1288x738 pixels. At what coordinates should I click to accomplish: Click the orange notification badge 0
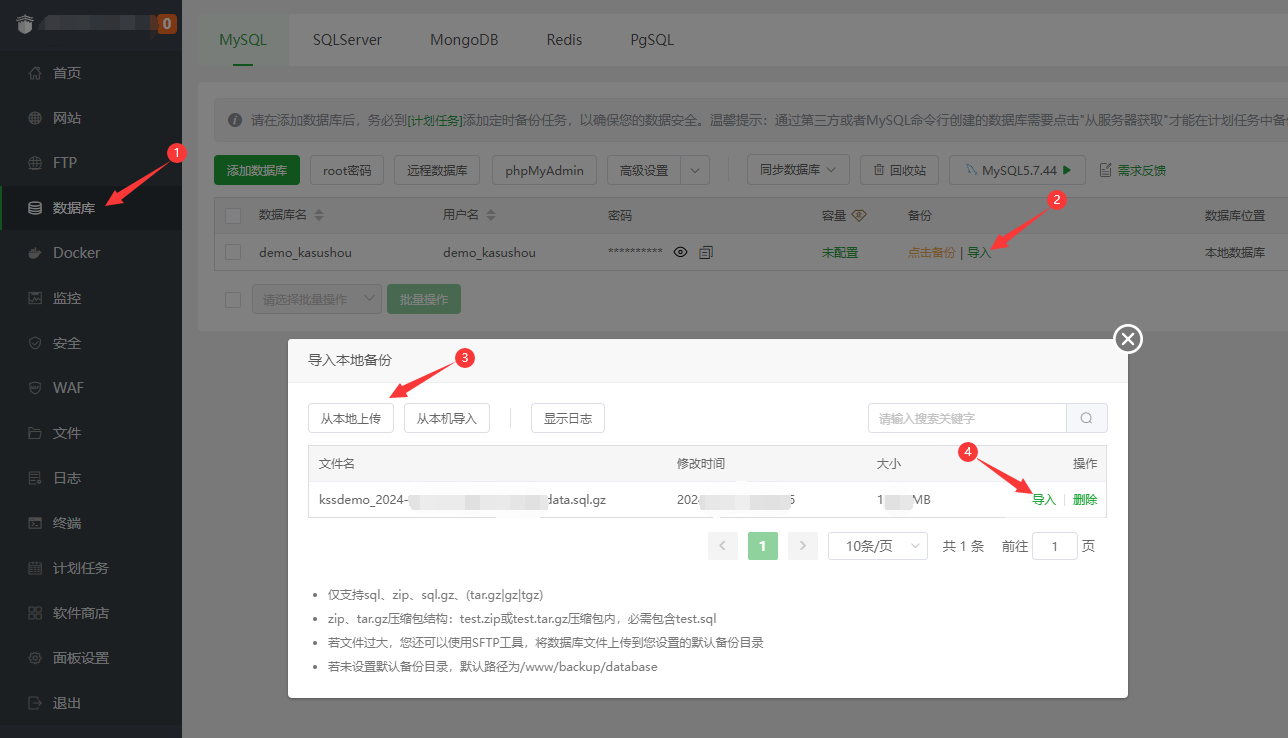pyautogui.click(x=166, y=24)
